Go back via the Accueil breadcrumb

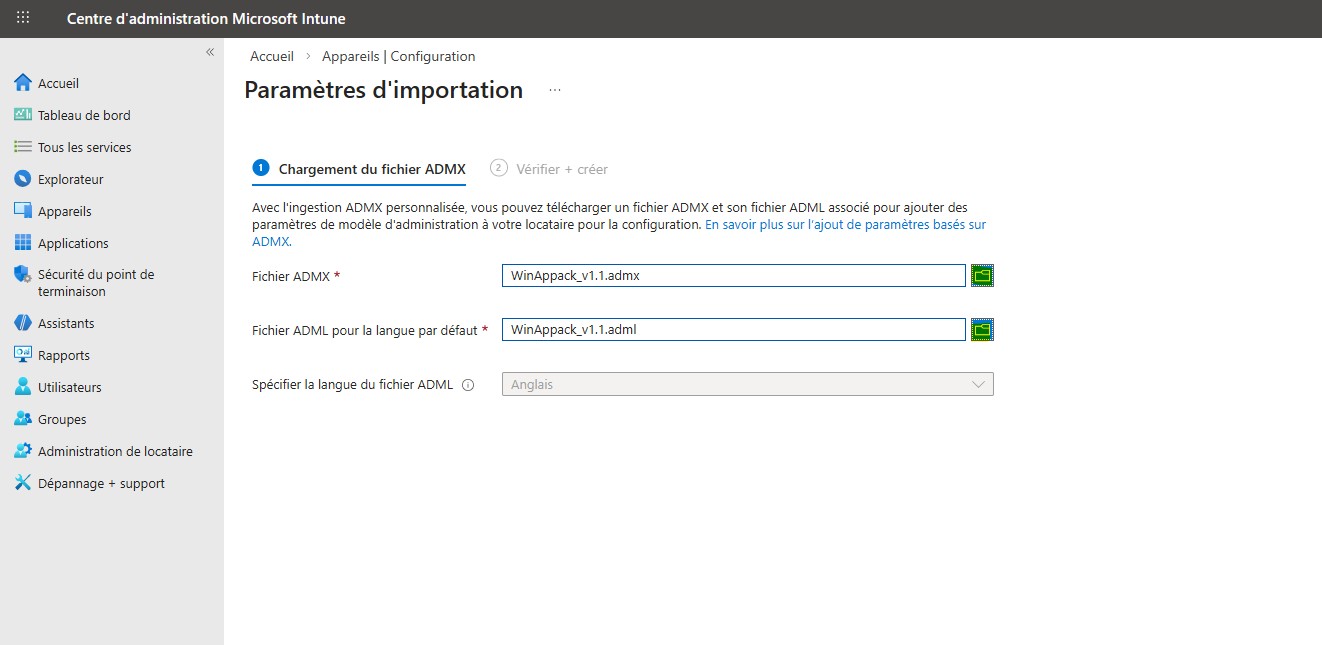(x=271, y=56)
